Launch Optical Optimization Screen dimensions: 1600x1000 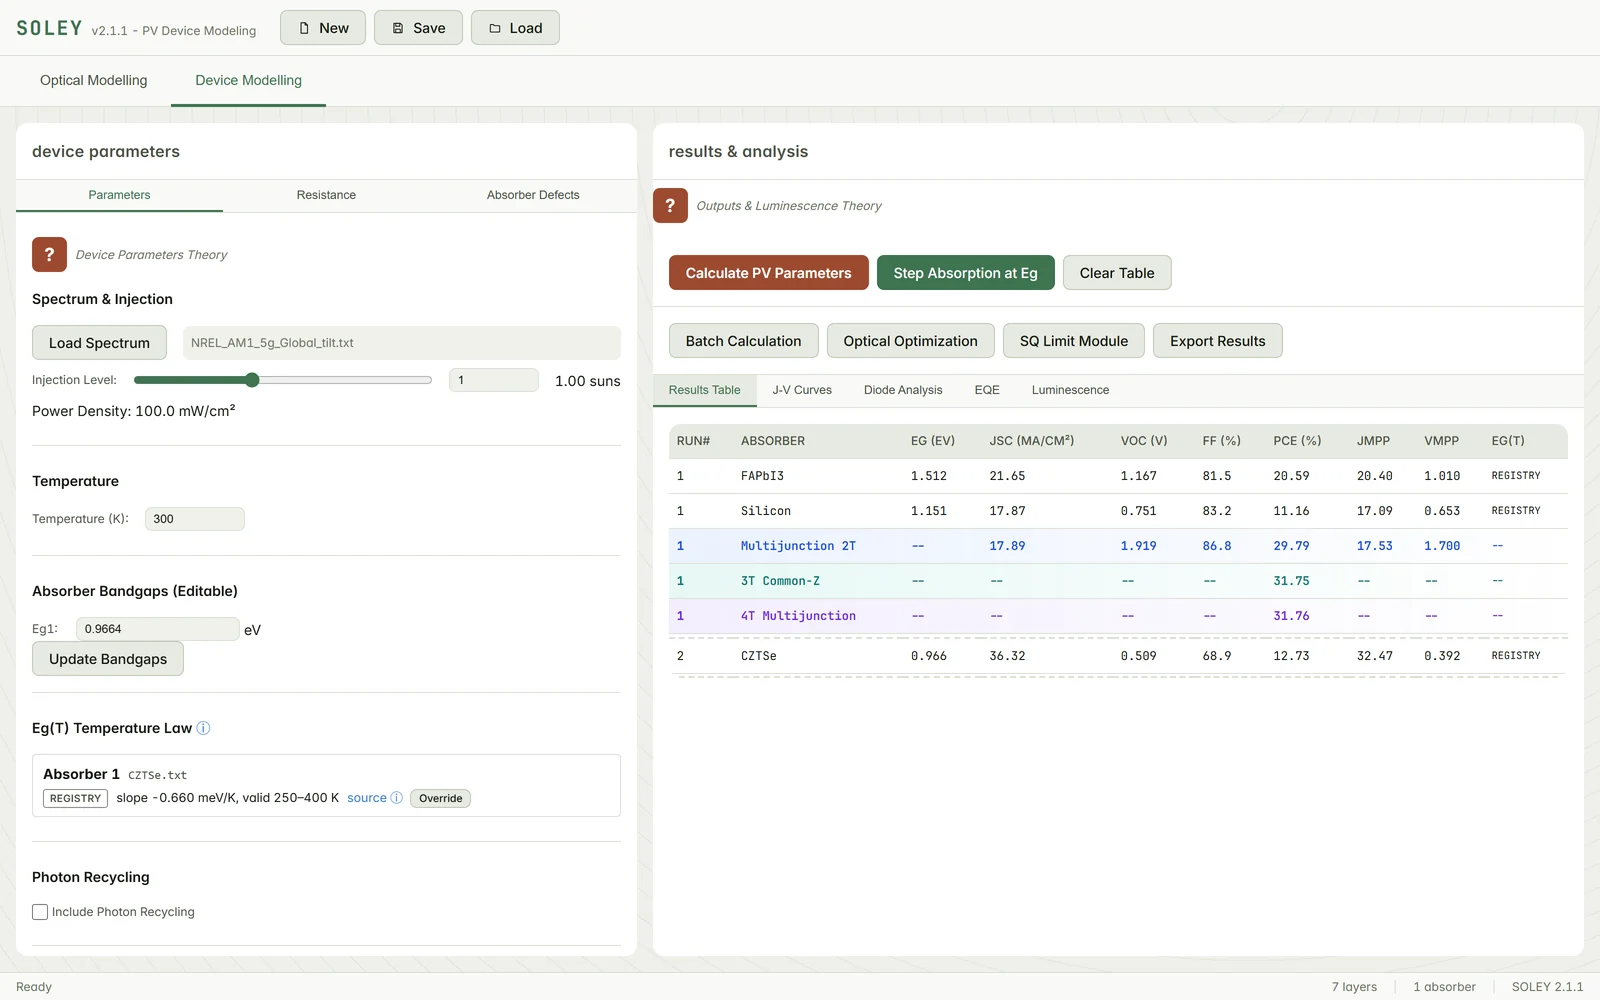click(910, 341)
